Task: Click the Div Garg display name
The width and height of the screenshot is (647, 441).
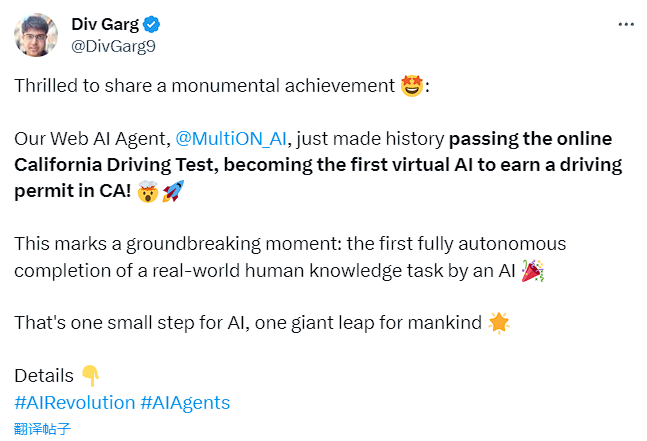Action: [105, 24]
